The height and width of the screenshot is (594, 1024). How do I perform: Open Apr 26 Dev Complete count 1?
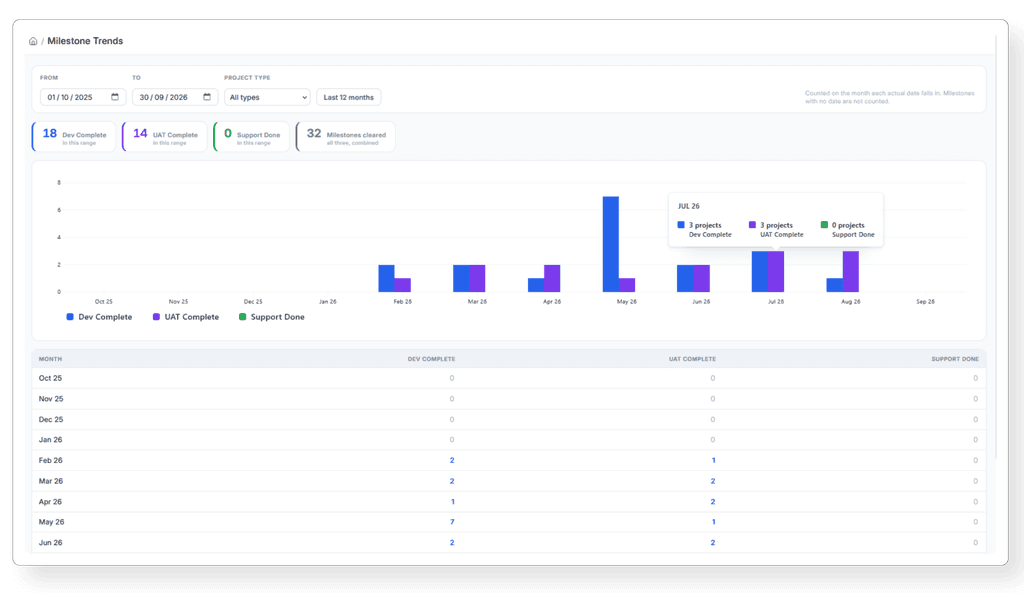pos(453,502)
